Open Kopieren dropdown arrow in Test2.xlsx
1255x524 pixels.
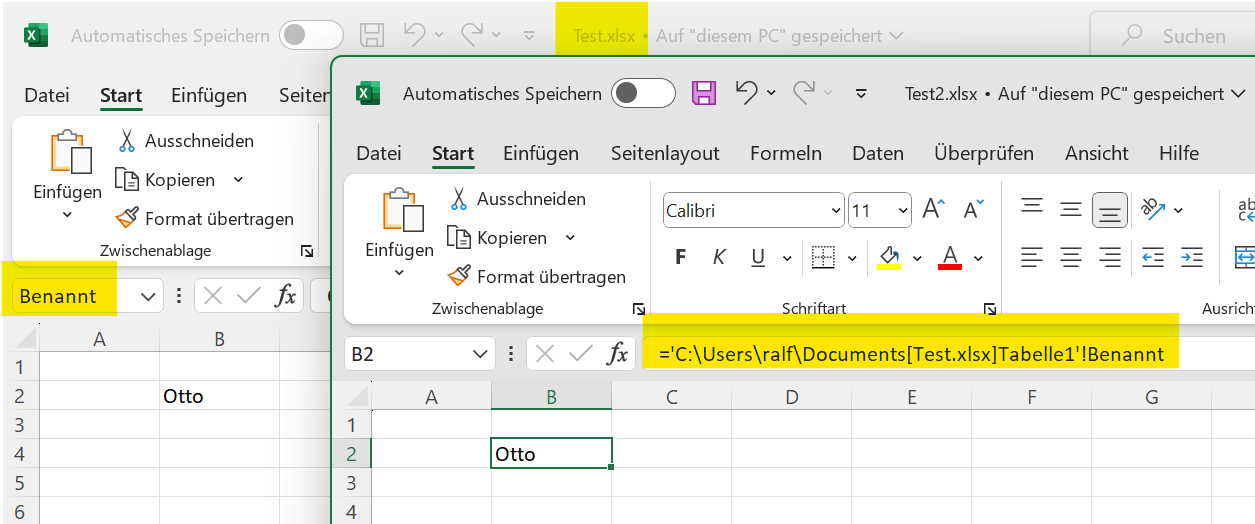[570, 238]
